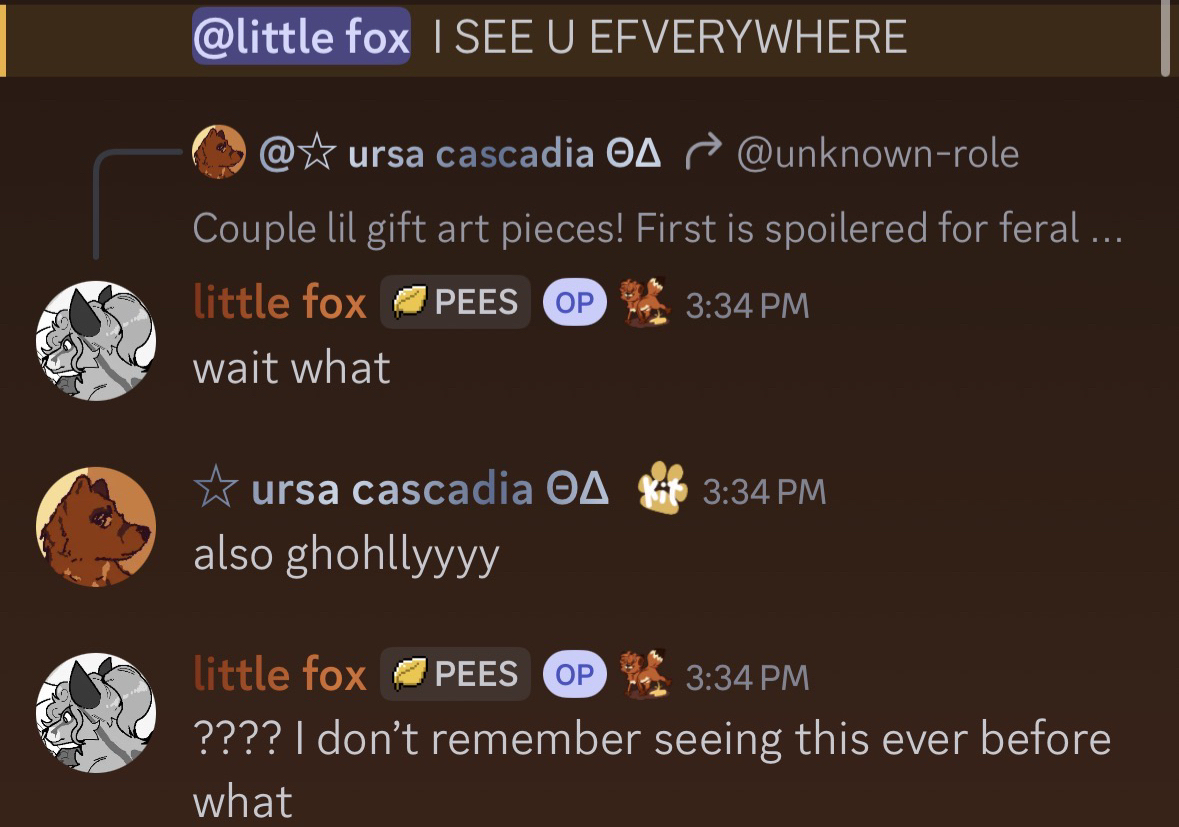Click little fox's avatar beside "wait what"
This screenshot has width=1179, height=827.
(x=96, y=341)
